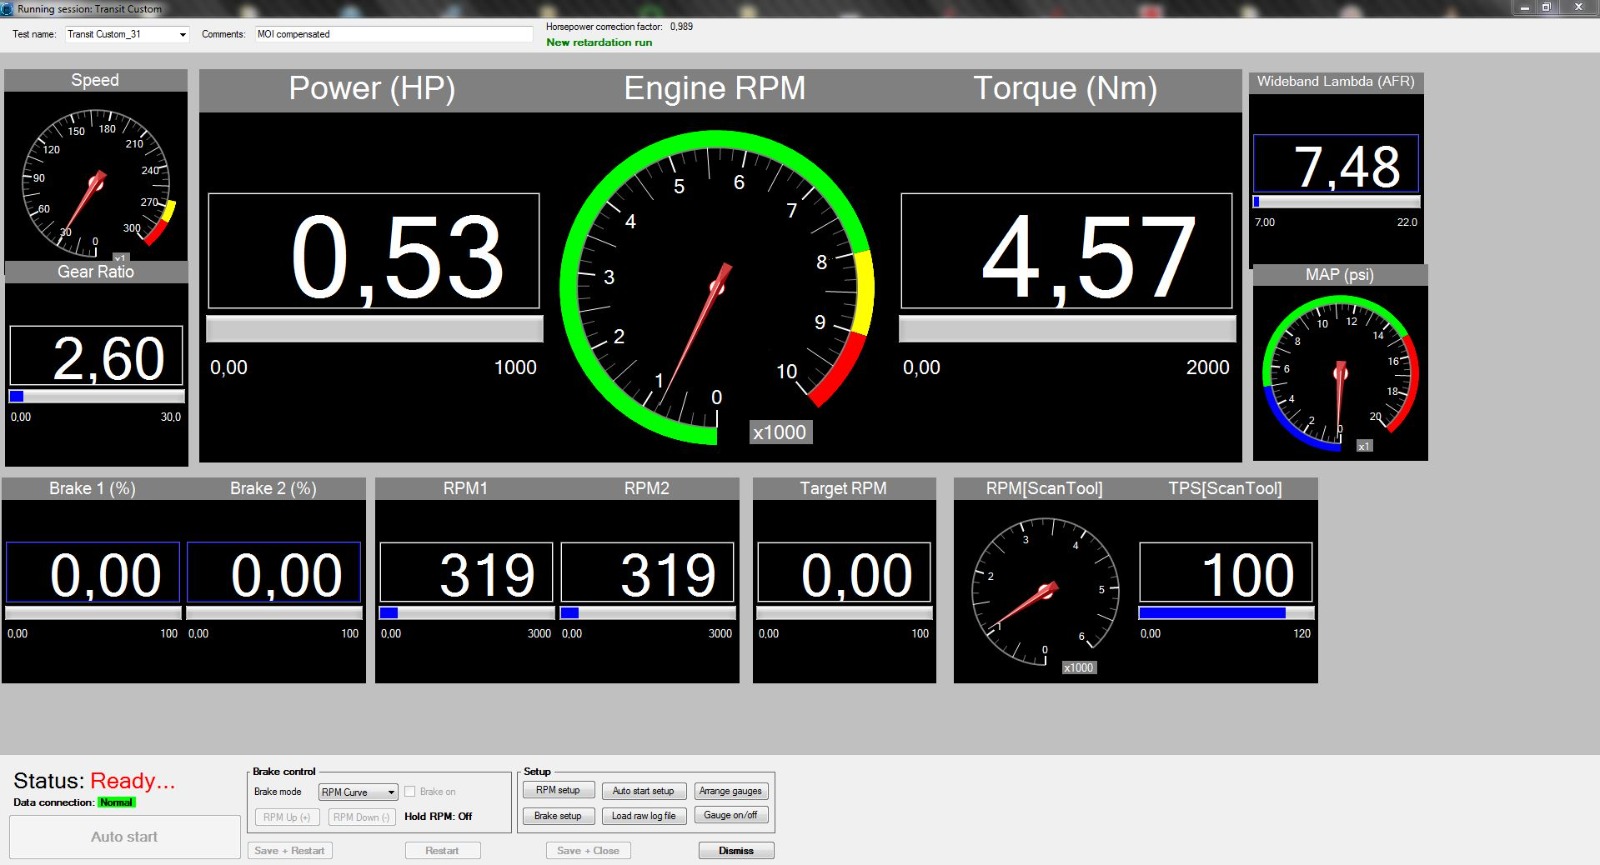Open the Test name dropdown
The height and width of the screenshot is (865, 1600).
[182, 34]
